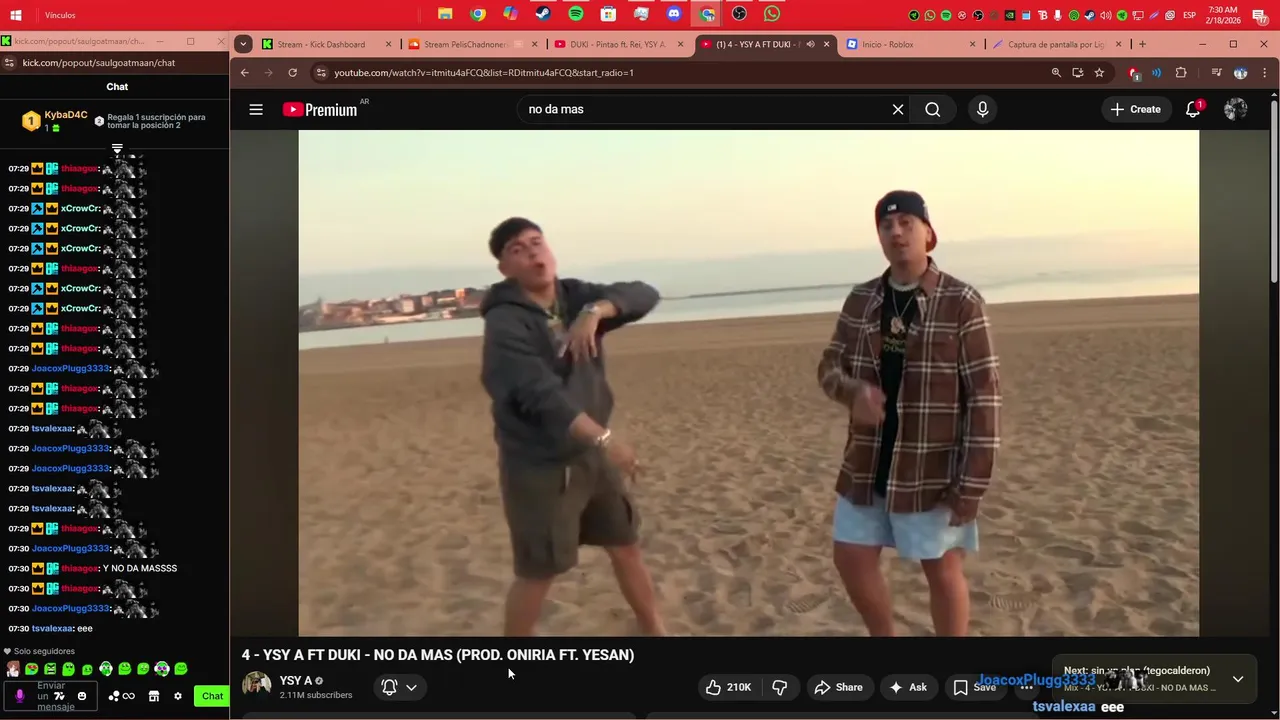
Task: Open Kick chat shop icon
Action: [154, 696]
